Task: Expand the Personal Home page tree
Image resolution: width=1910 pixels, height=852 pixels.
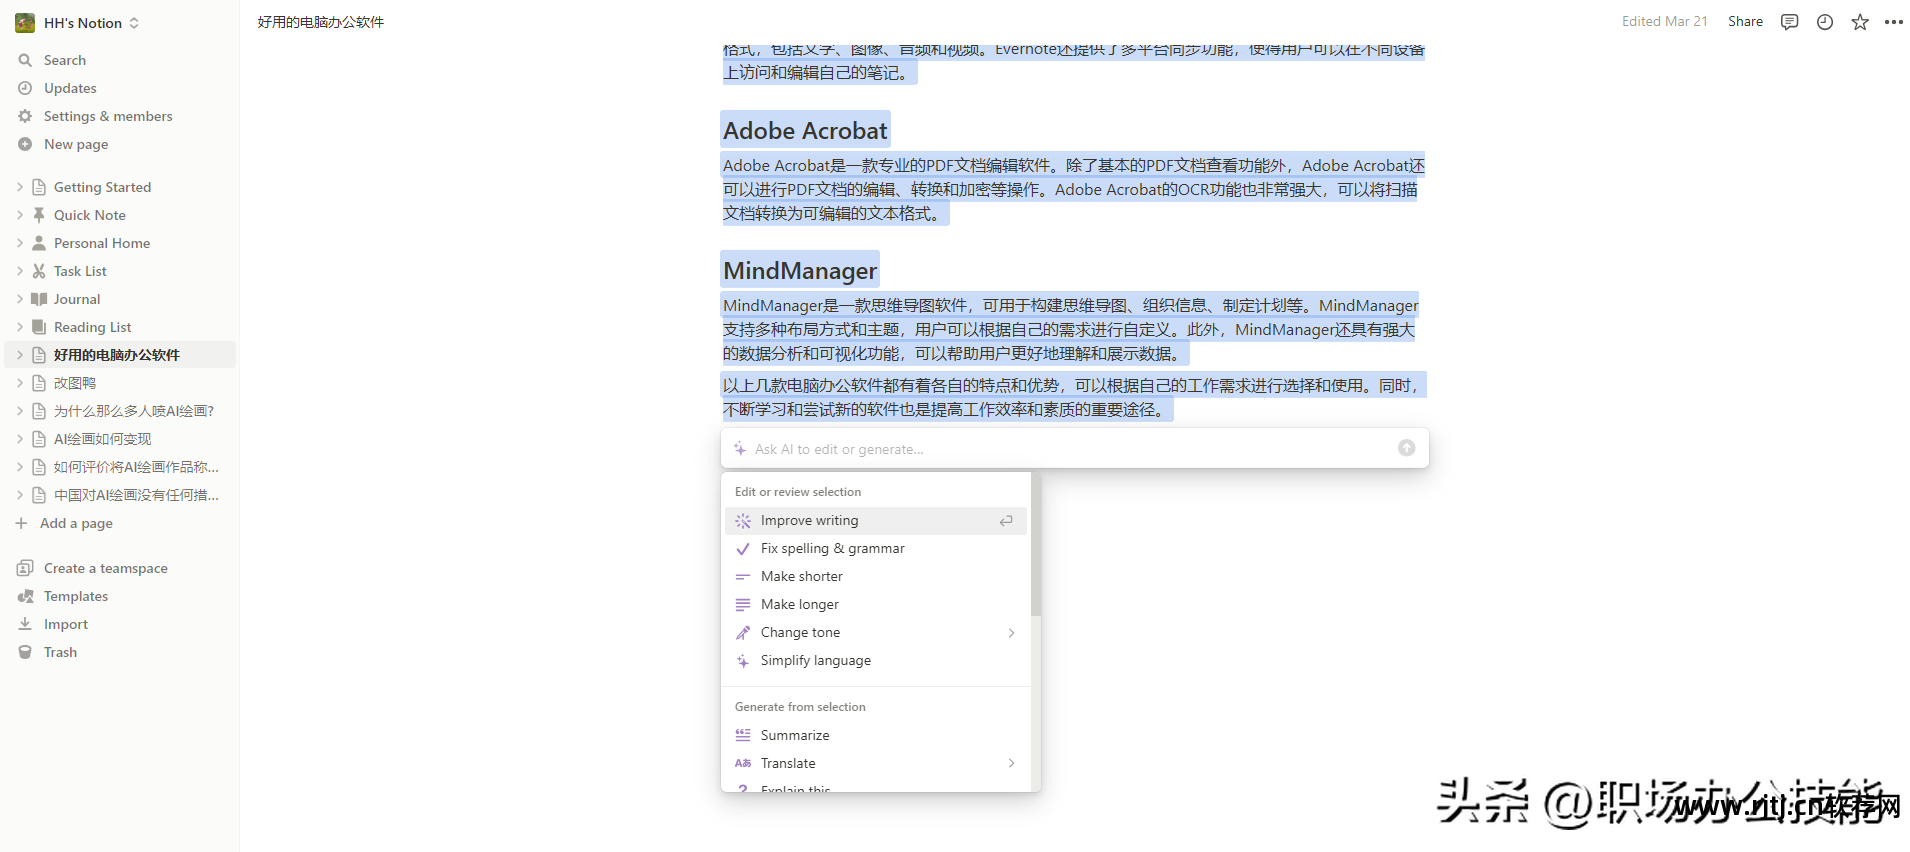Action: click(x=19, y=243)
